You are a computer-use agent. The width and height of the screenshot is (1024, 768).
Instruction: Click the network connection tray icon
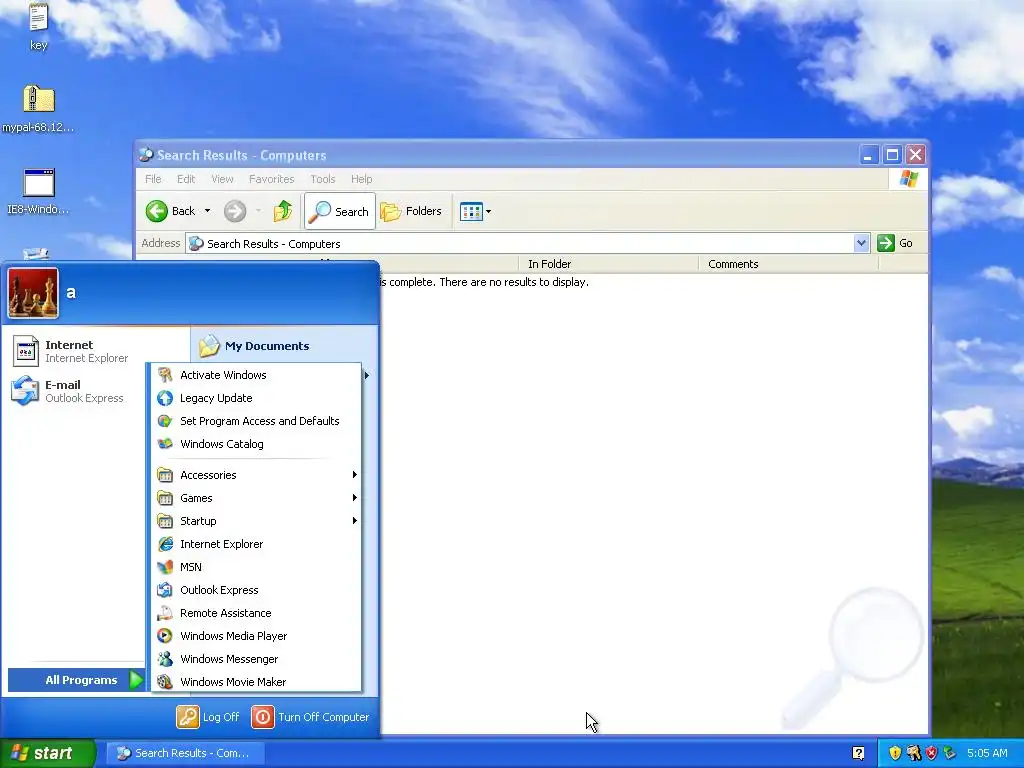950,753
